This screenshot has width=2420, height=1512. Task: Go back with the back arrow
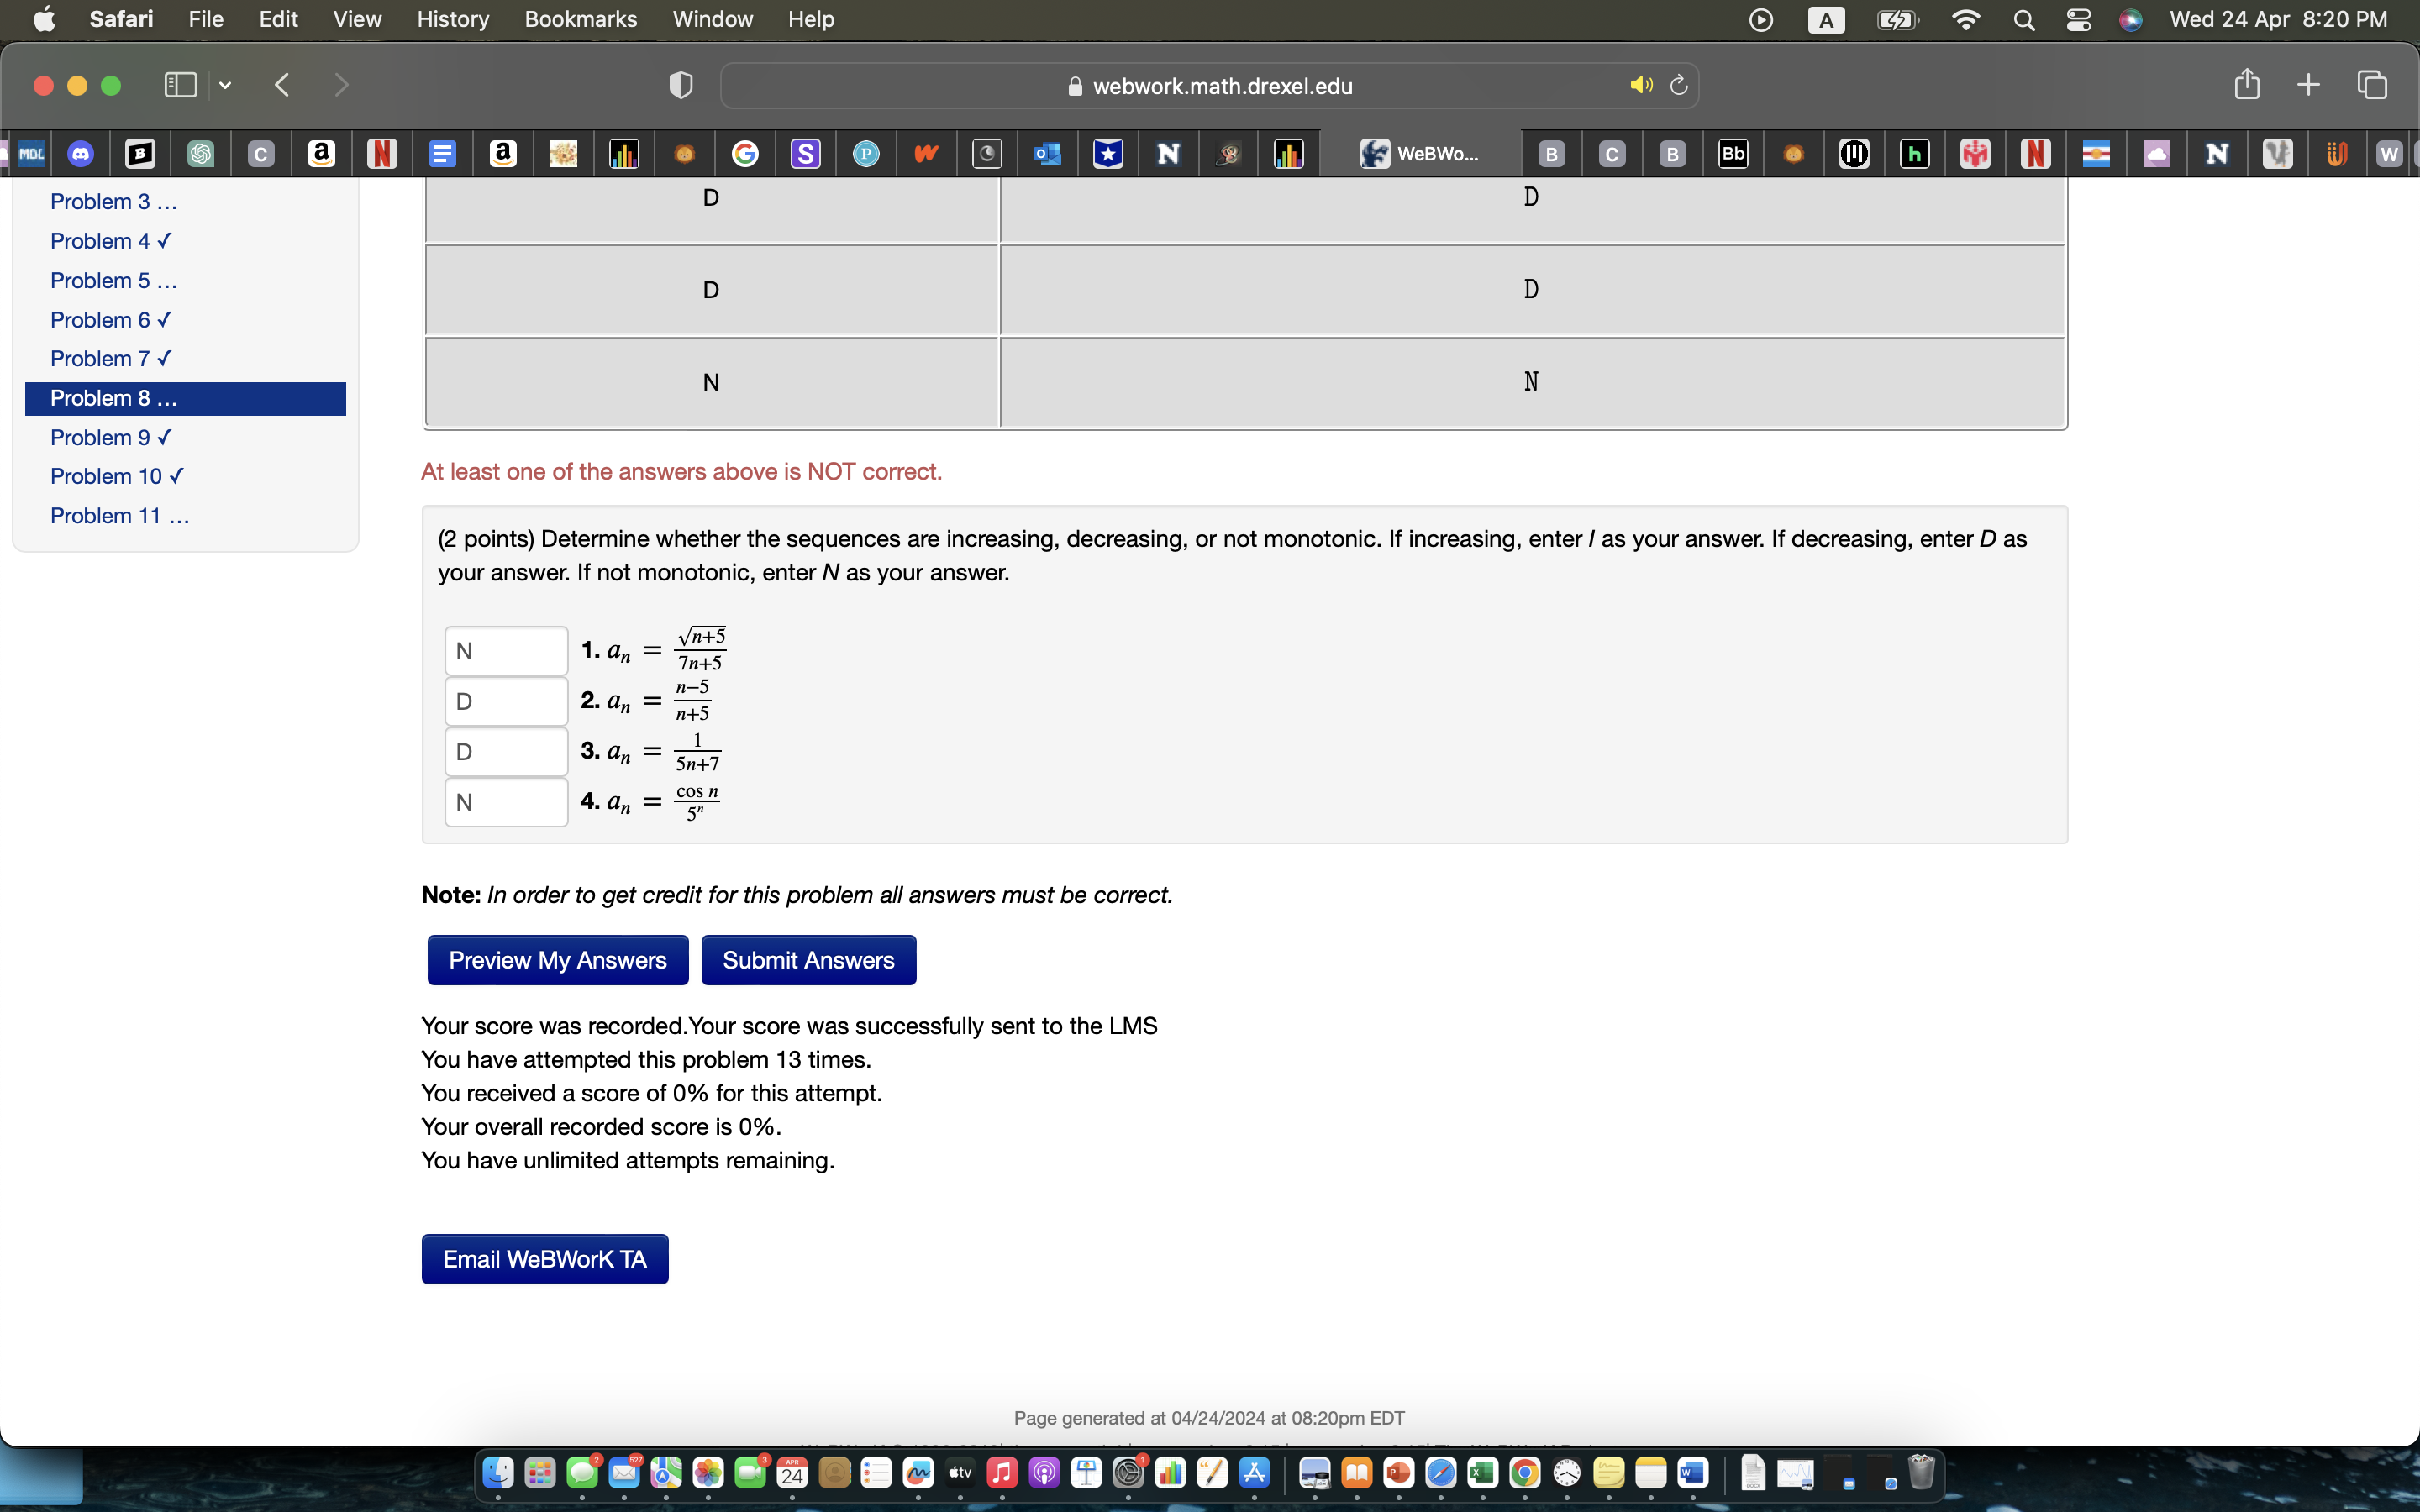pos(283,85)
